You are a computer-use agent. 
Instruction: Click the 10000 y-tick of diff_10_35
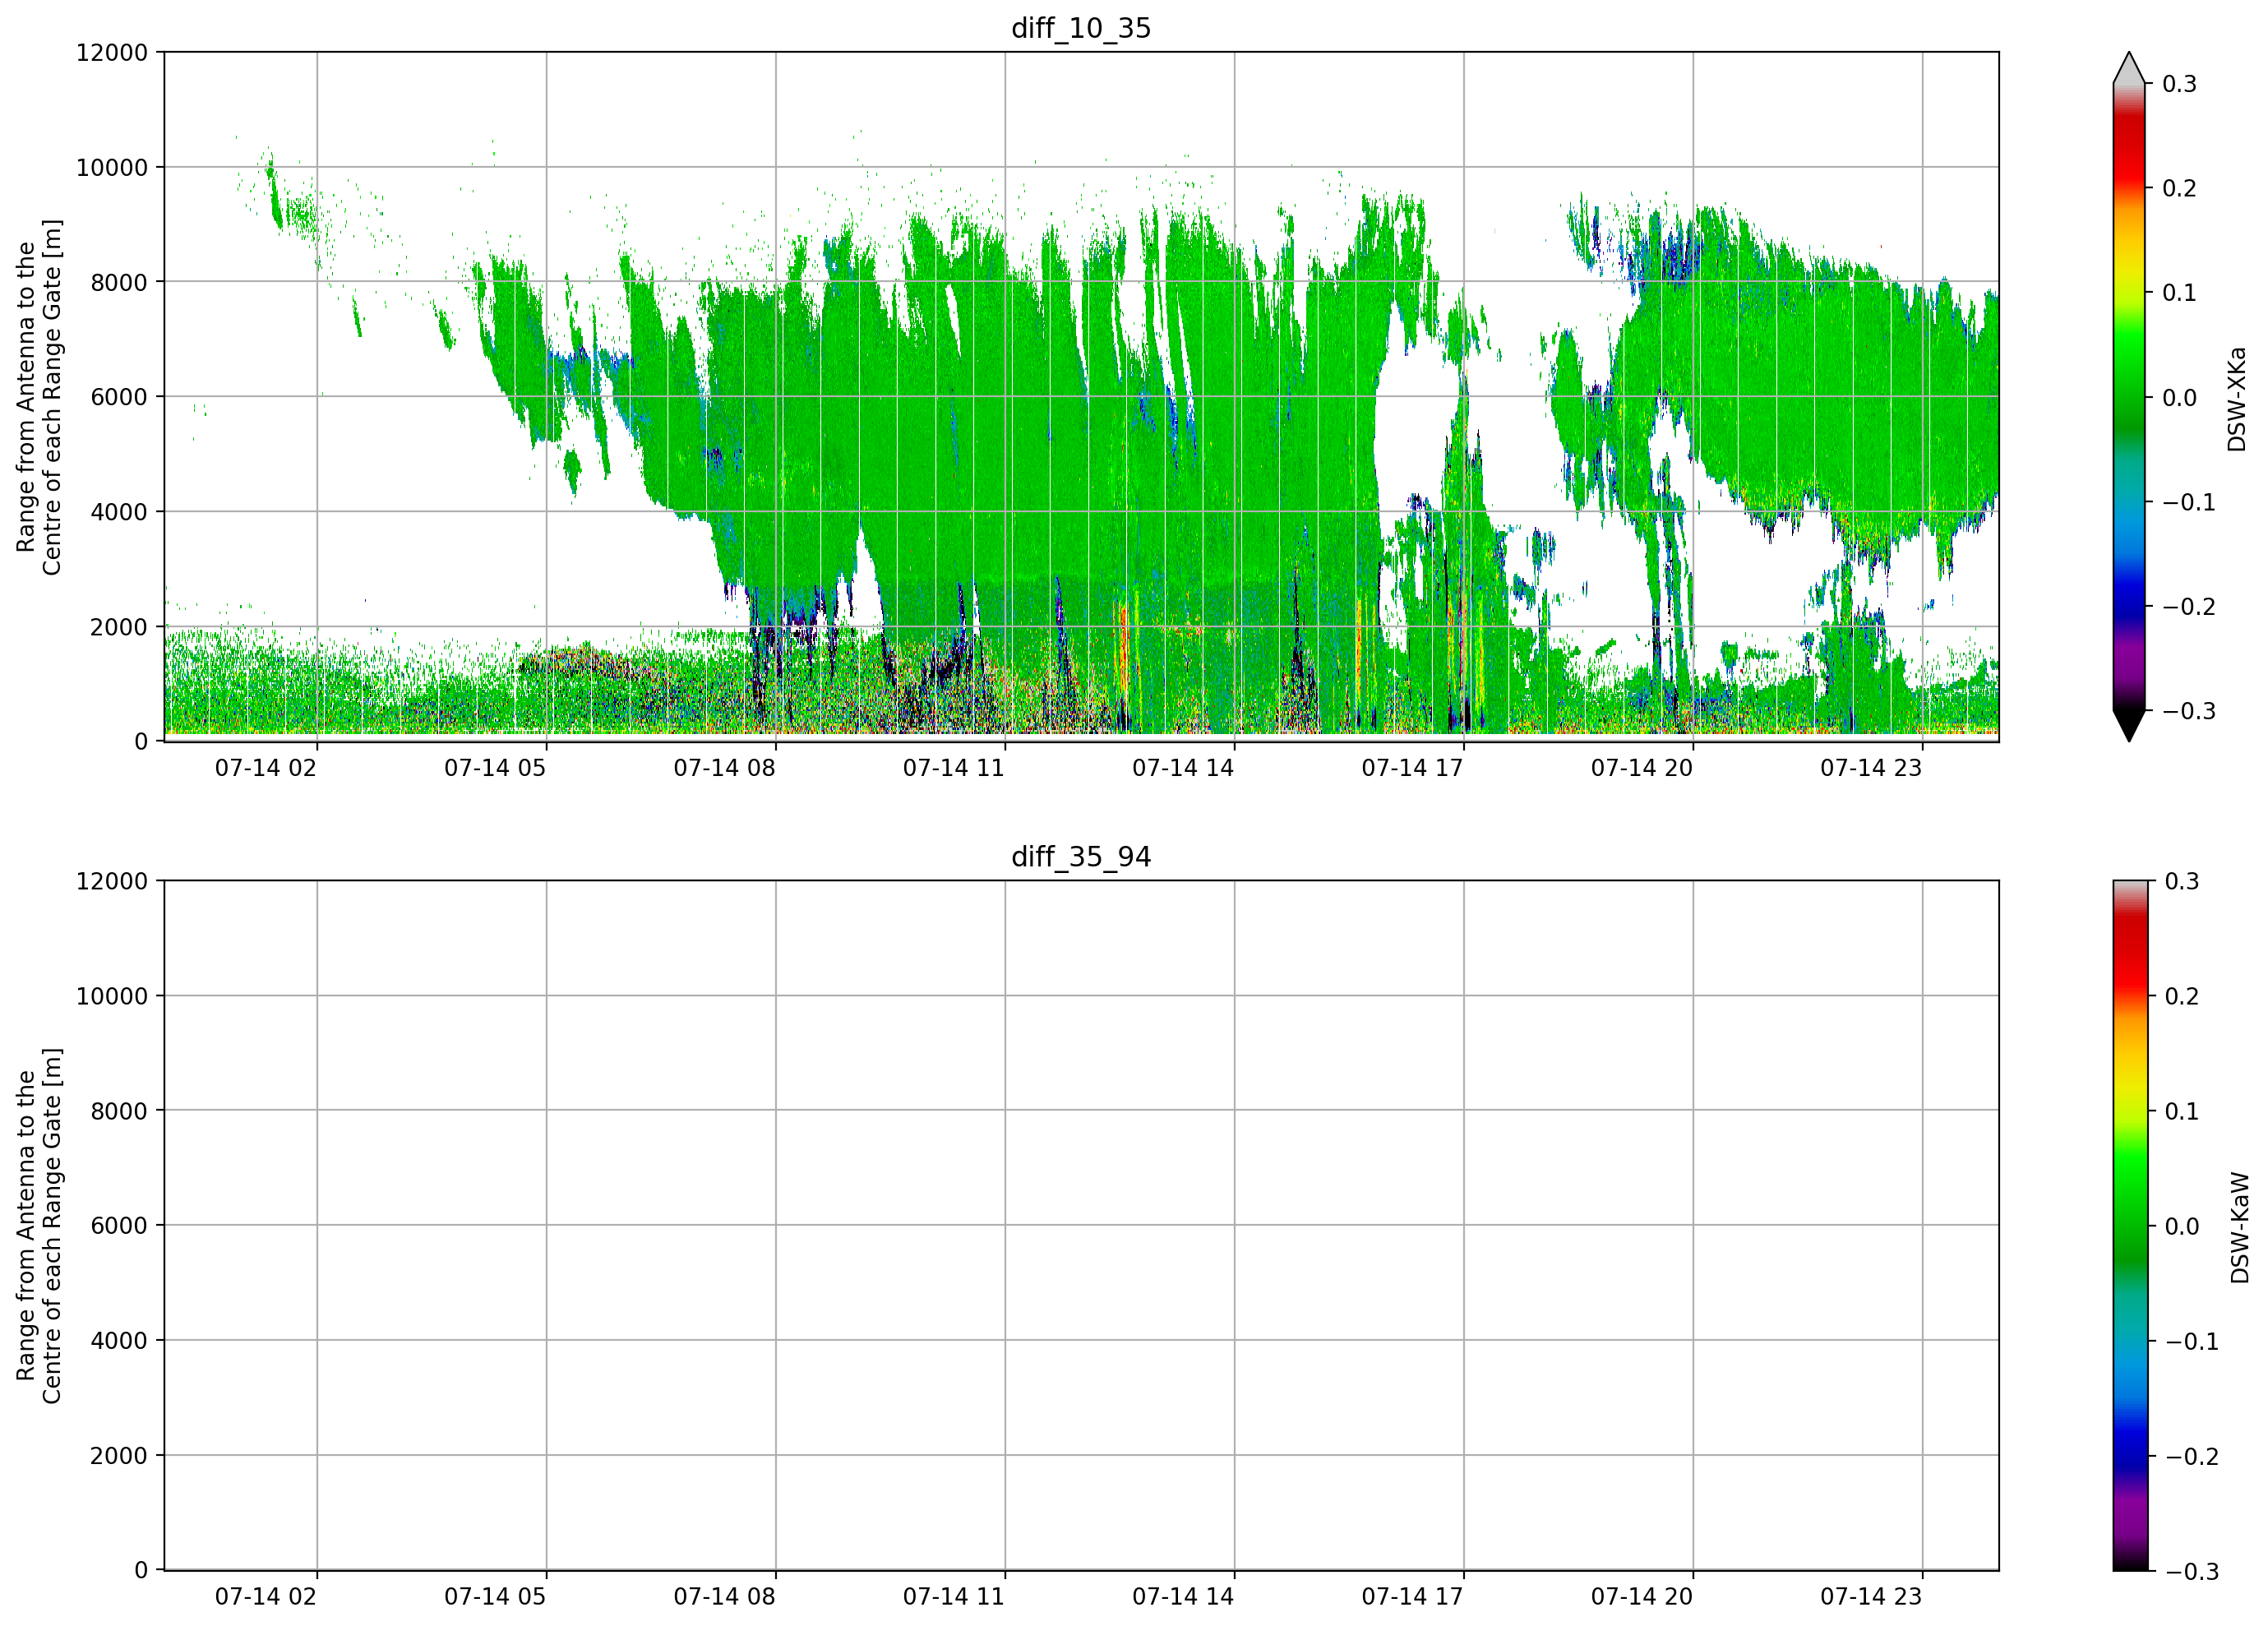coord(112,167)
